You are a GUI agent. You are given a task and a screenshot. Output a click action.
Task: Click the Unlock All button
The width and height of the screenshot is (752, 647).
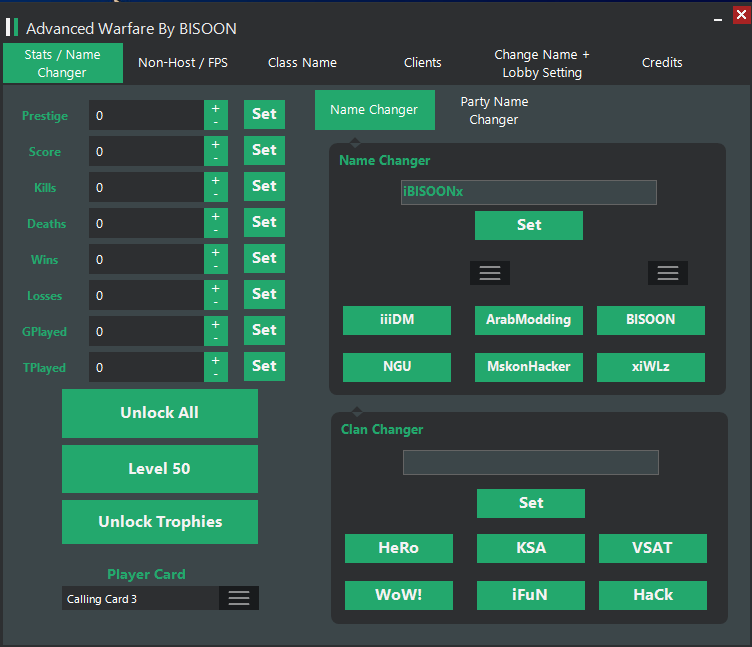[x=160, y=413]
